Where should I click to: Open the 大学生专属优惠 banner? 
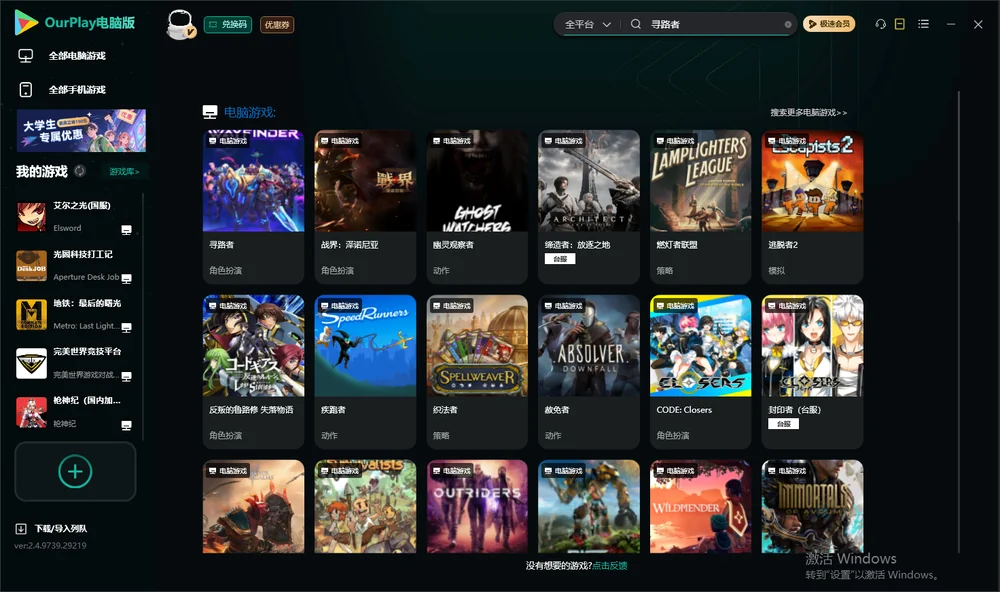(82, 131)
